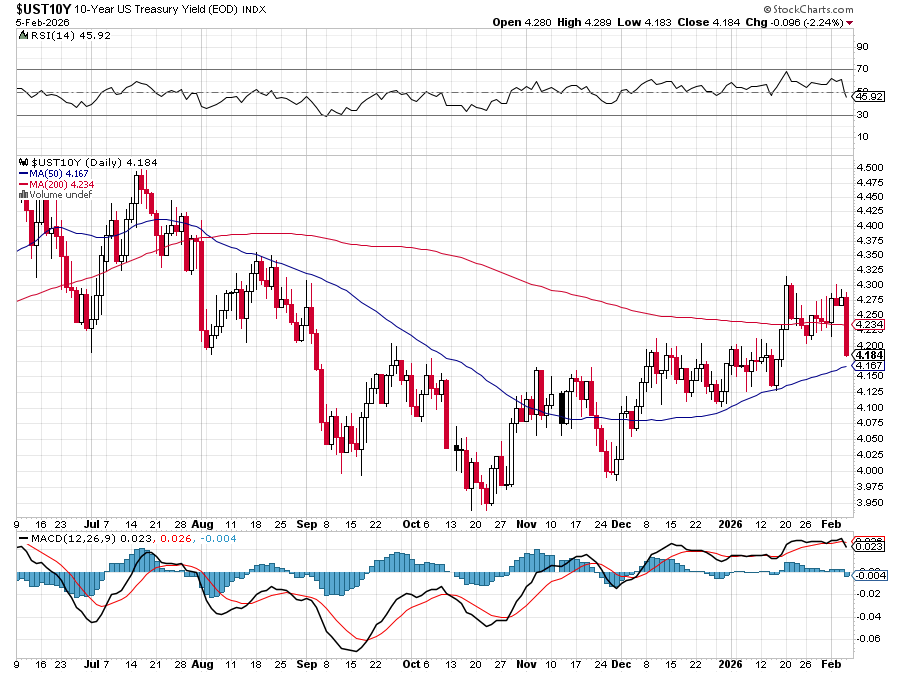Click the Sep label on the price date axis

(305, 523)
